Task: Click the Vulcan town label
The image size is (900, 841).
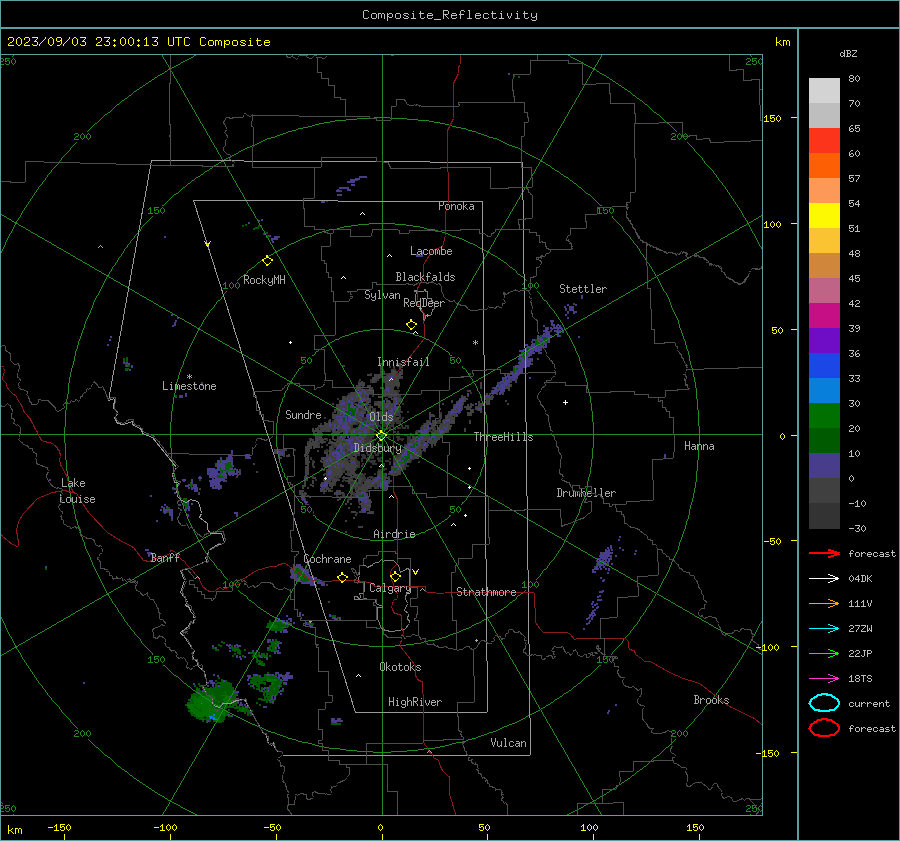Action: click(508, 743)
